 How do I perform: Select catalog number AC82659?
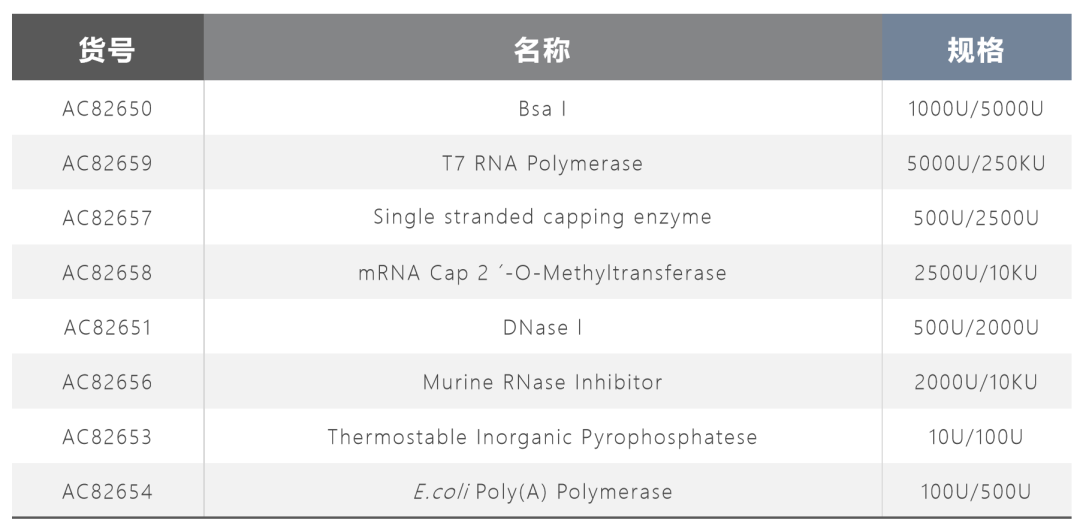(x=107, y=163)
